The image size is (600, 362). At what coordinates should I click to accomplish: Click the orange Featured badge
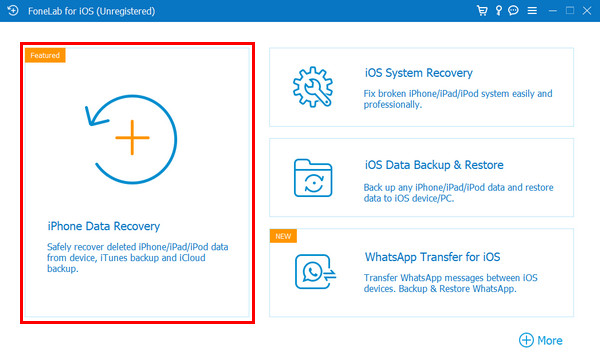tap(45, 55)
